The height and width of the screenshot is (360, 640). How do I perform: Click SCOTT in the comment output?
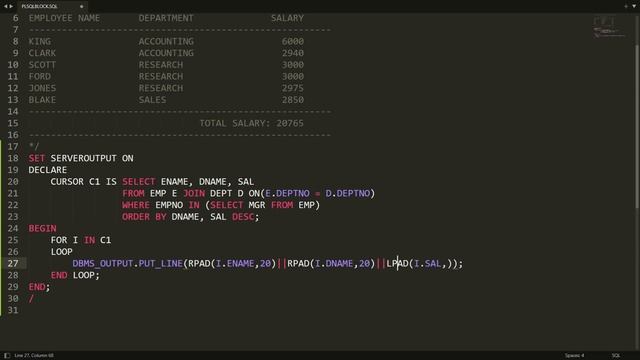(x=42, y=65)
